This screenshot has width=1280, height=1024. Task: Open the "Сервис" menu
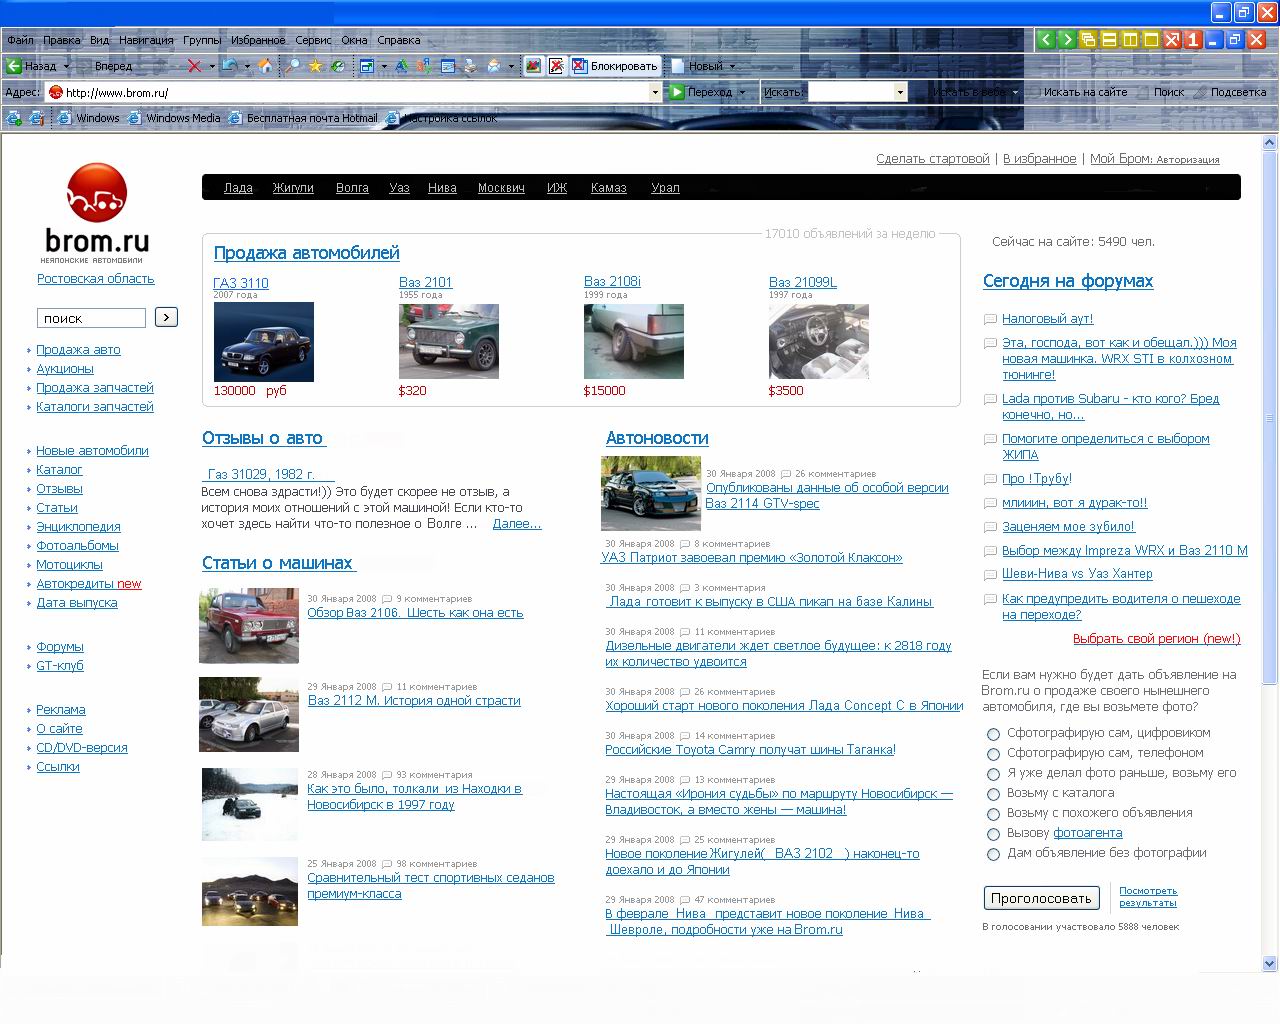313,40
